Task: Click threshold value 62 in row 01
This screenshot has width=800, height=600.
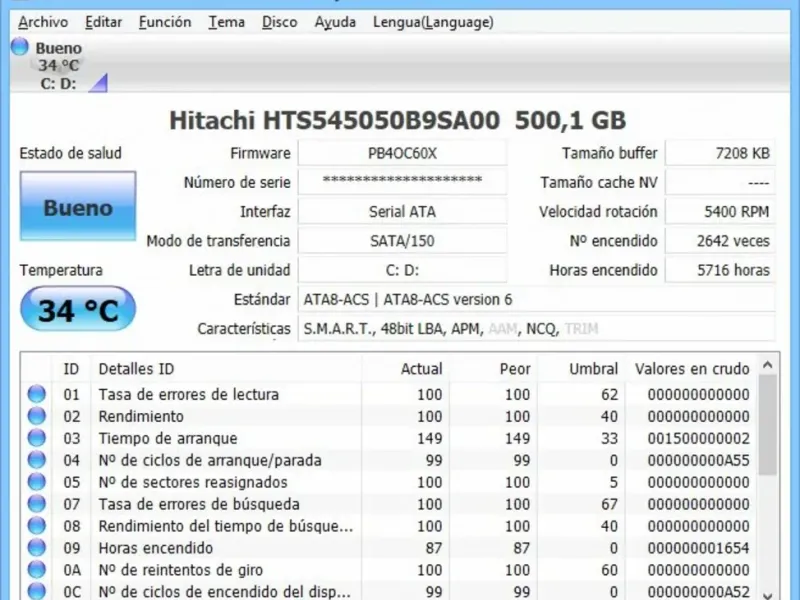Action: pyautogui.click(x=609, y=394)
